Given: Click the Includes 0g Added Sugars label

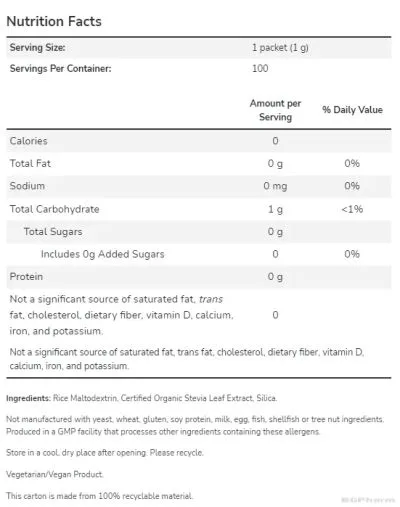Looking at the screenshot, I should 102,254.
